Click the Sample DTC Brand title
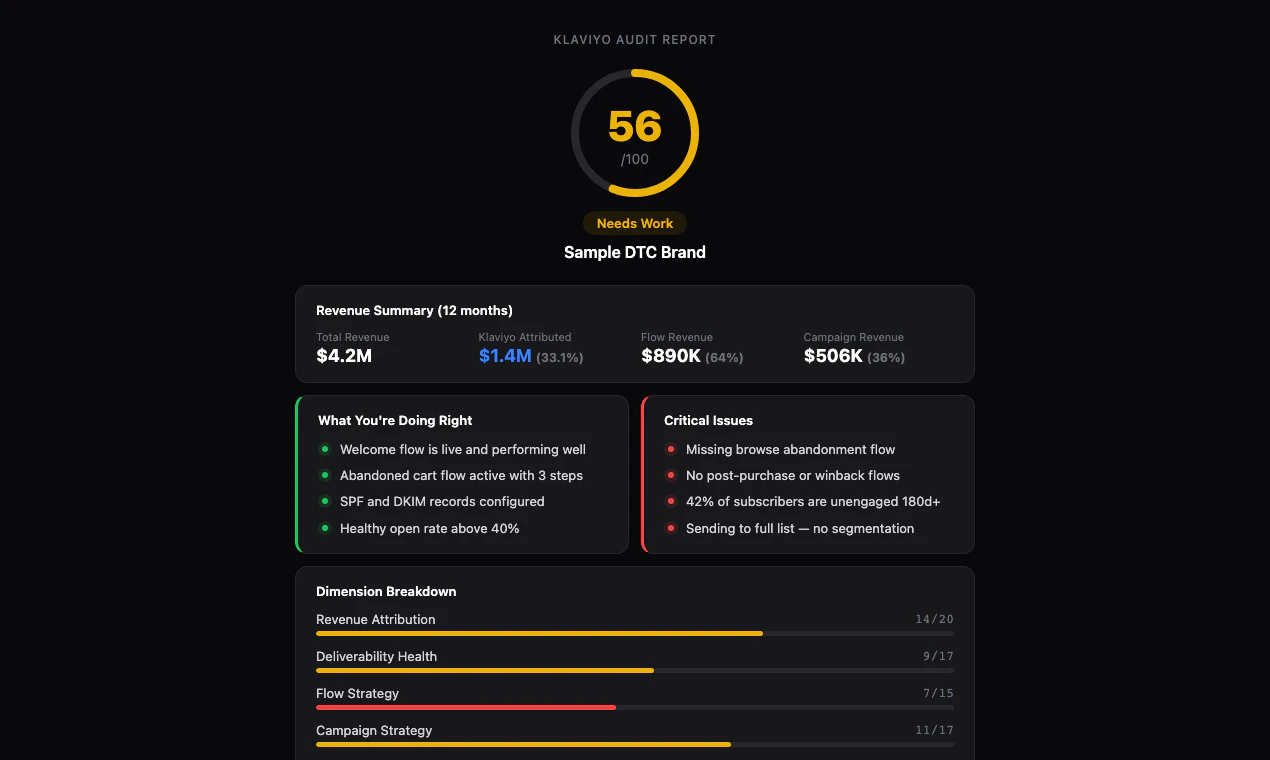Screen dimensions: 1270x760 pyautogui.click(x=635, y=252)
